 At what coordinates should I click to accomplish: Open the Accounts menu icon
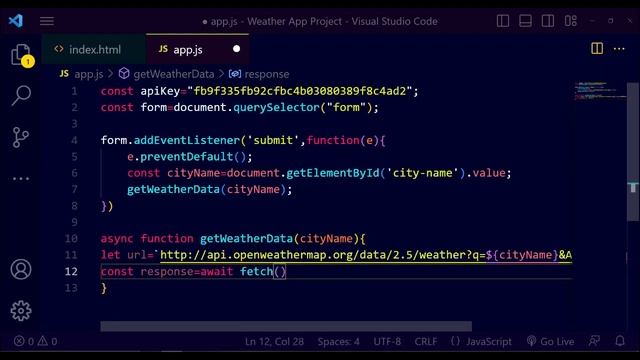[21, 269]
